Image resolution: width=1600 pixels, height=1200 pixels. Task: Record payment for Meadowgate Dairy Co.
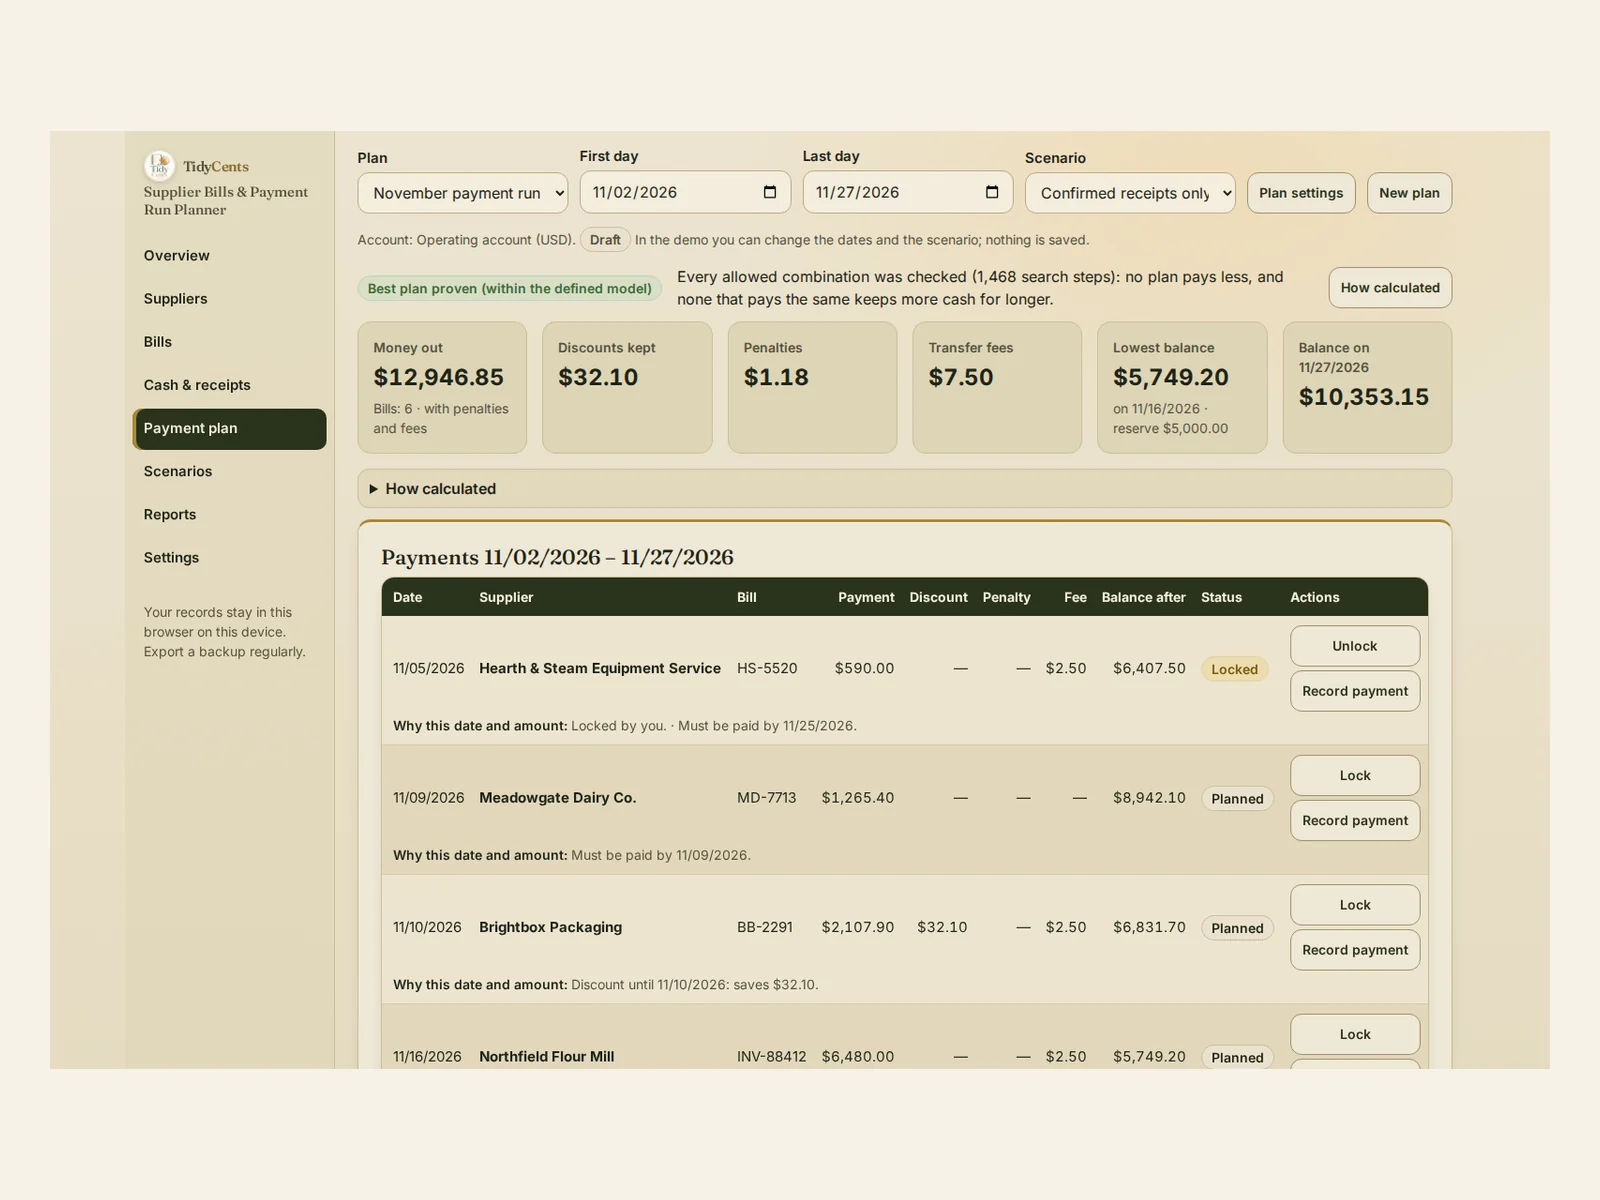pyautogui.click(x=1355, y=821)
